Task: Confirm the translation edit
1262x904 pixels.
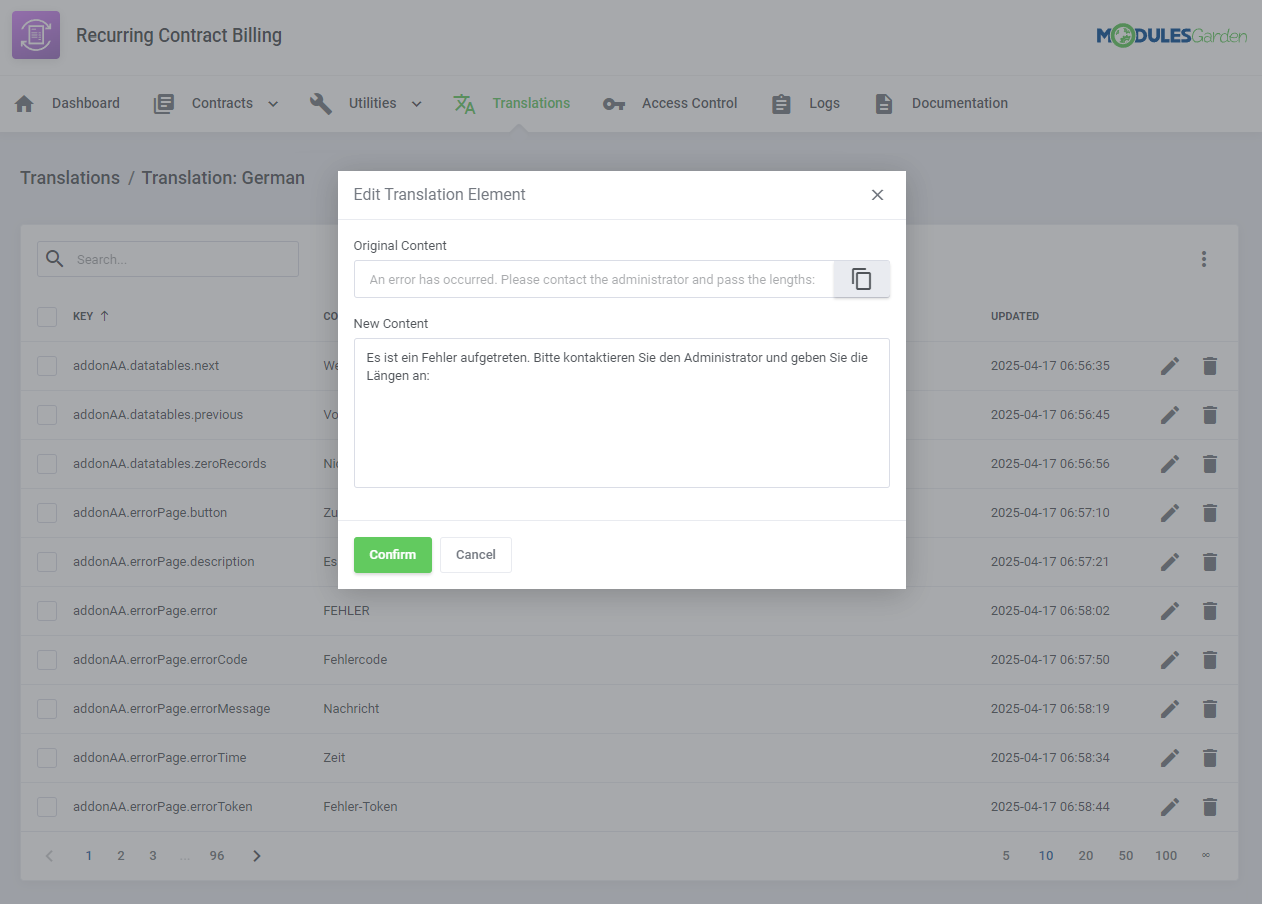Action: (392, 554)
